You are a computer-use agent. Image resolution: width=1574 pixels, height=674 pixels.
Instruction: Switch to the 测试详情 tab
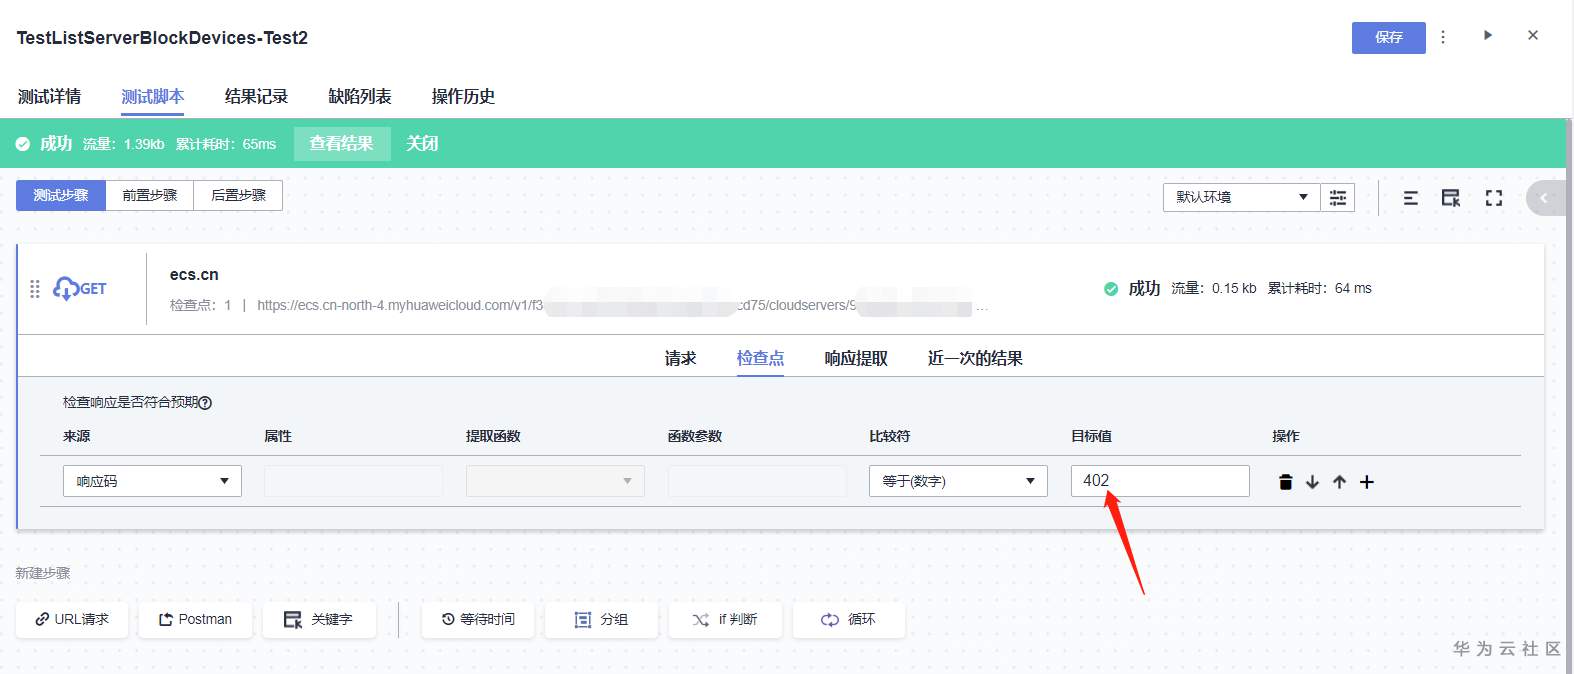[49, 96]
